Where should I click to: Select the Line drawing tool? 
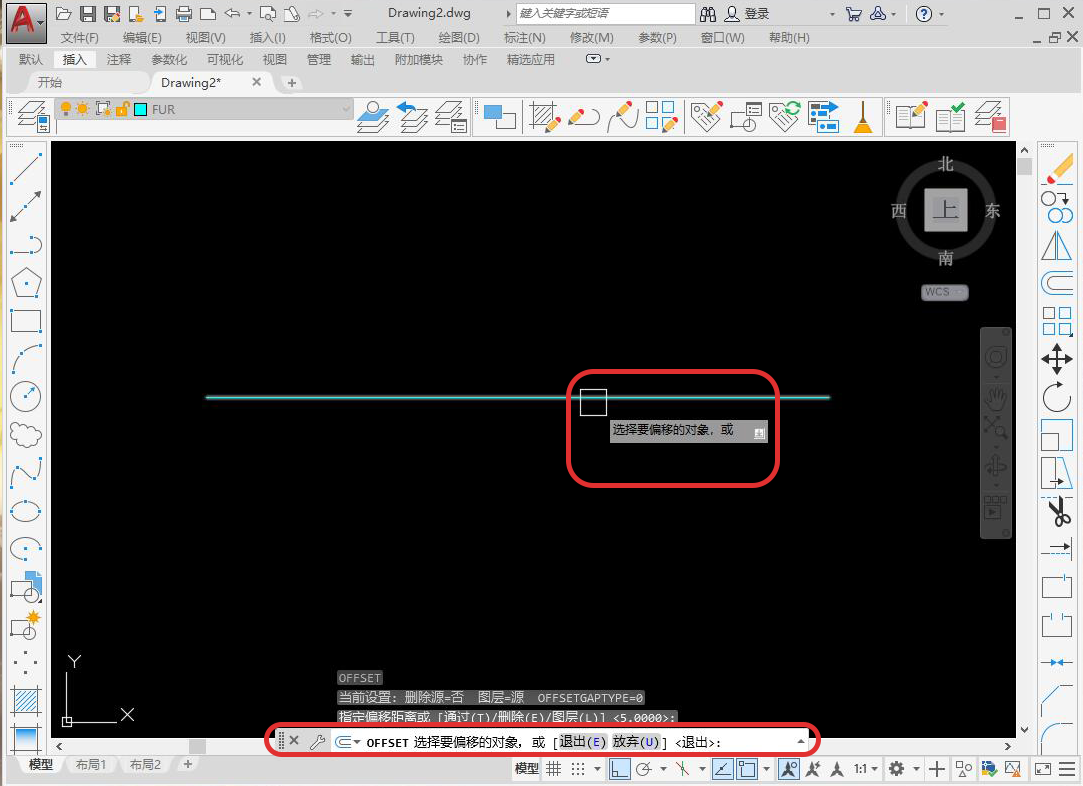coord(26,169)
